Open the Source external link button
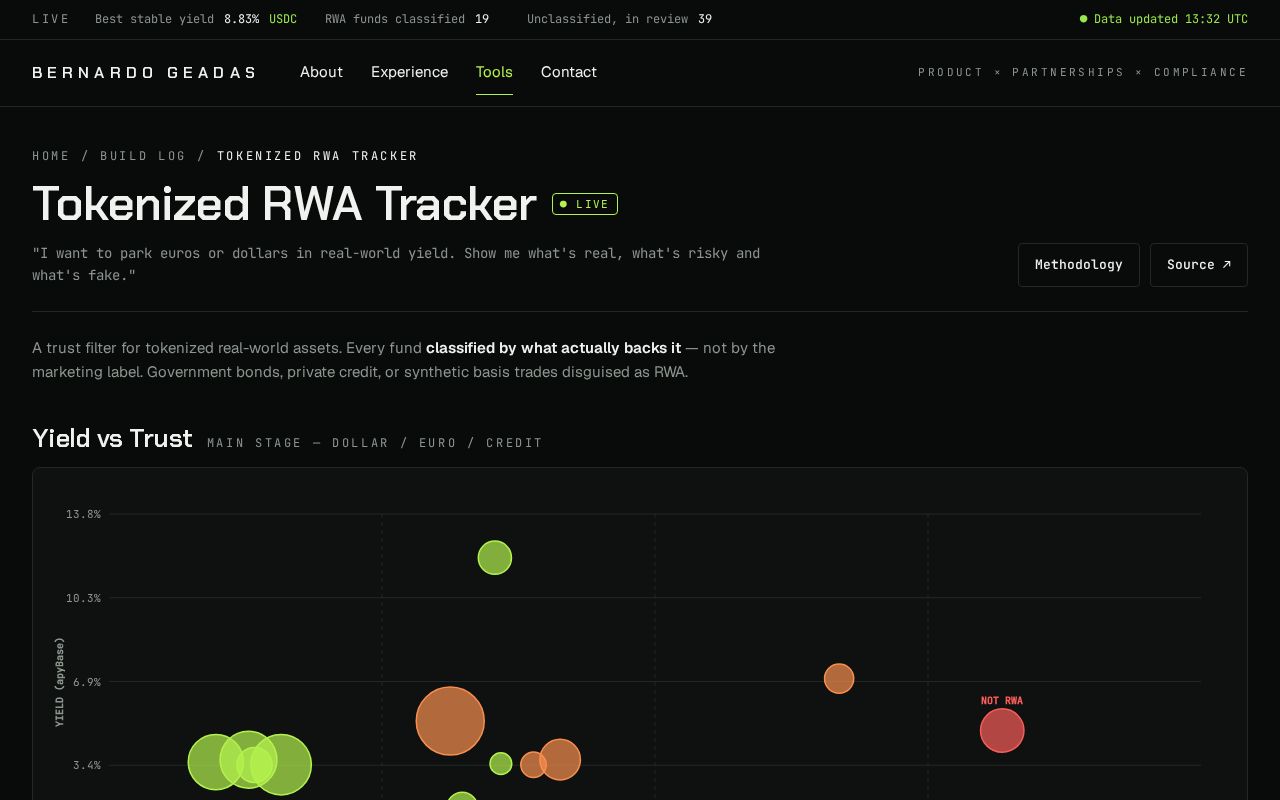The height and width of the screenshot is (800, 1280). [1198, 265]
